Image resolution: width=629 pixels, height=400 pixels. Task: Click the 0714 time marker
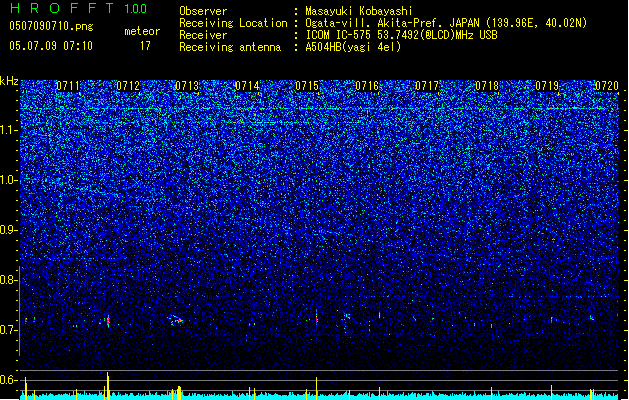pos(247,86)
